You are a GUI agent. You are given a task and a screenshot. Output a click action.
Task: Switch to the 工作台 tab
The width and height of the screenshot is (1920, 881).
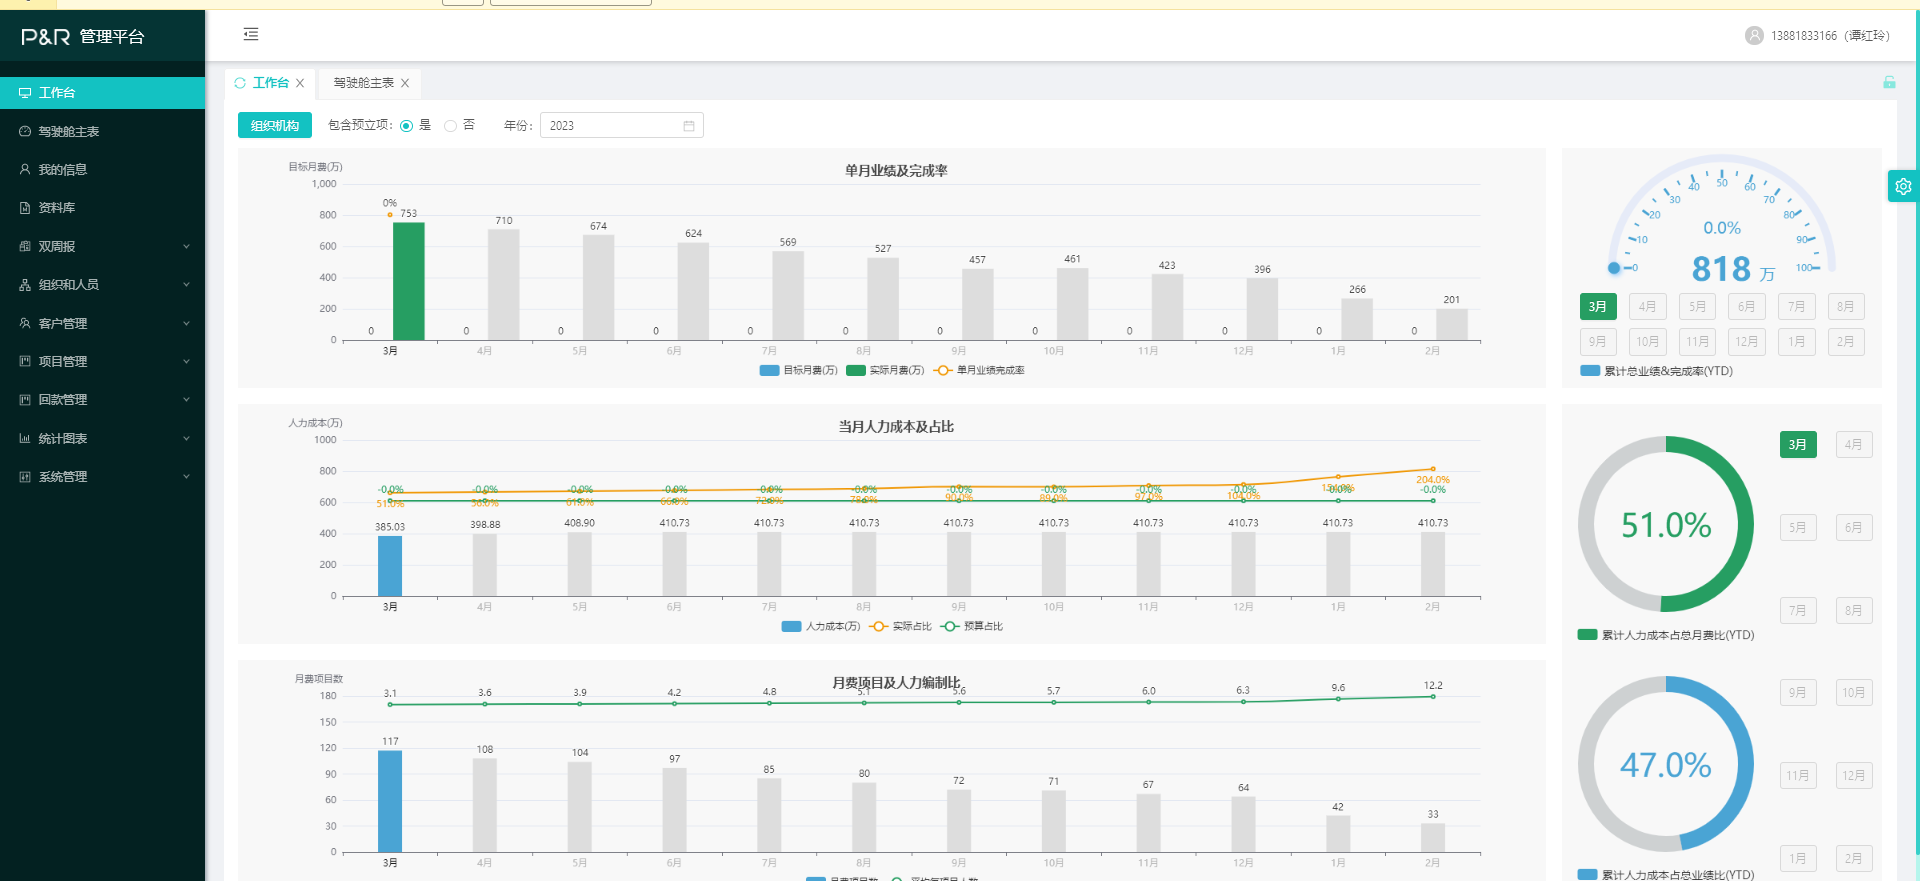tap(270, 83)
